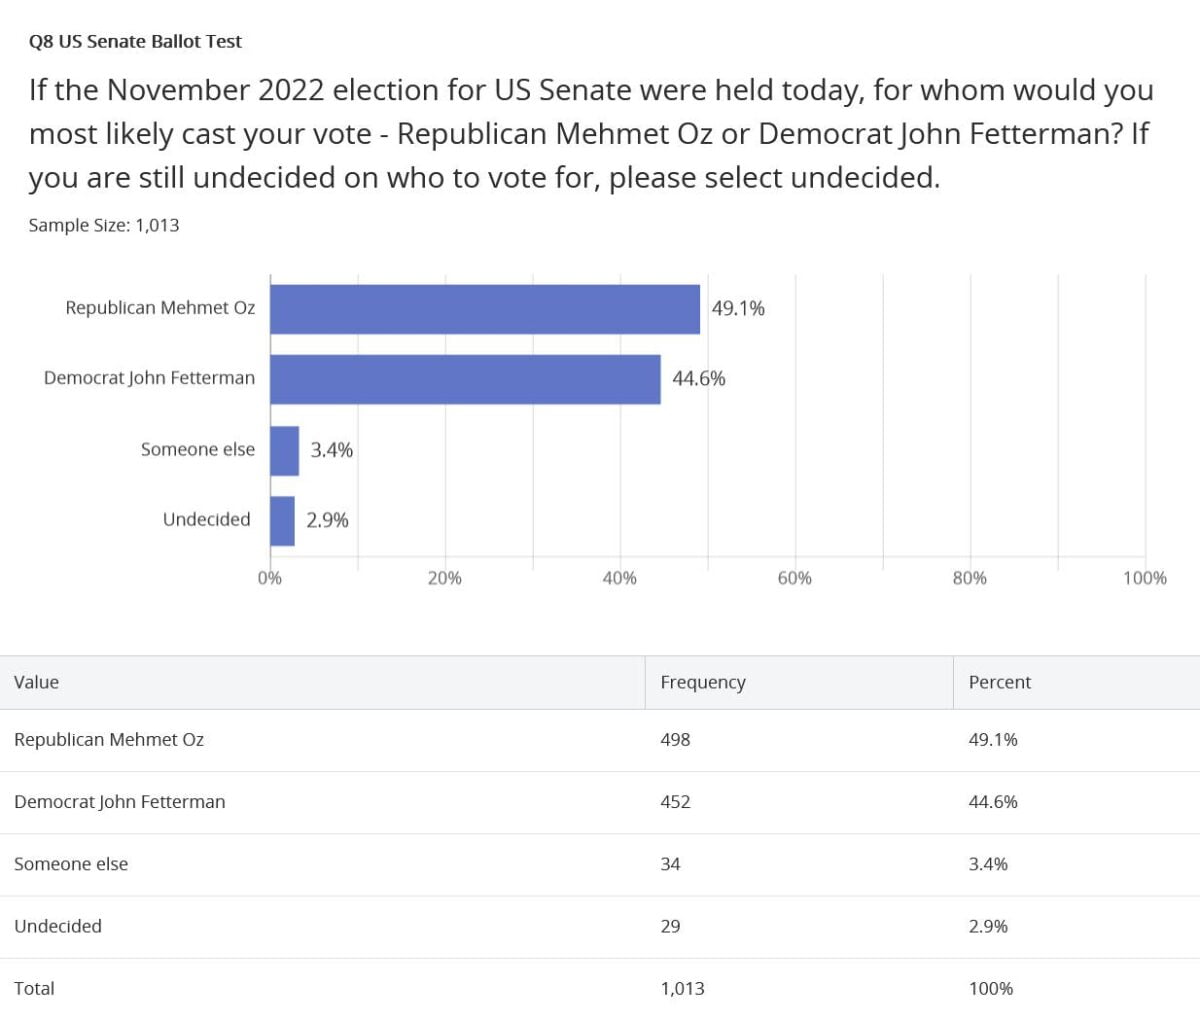Click the frequency value 452

tap(675, 802)
